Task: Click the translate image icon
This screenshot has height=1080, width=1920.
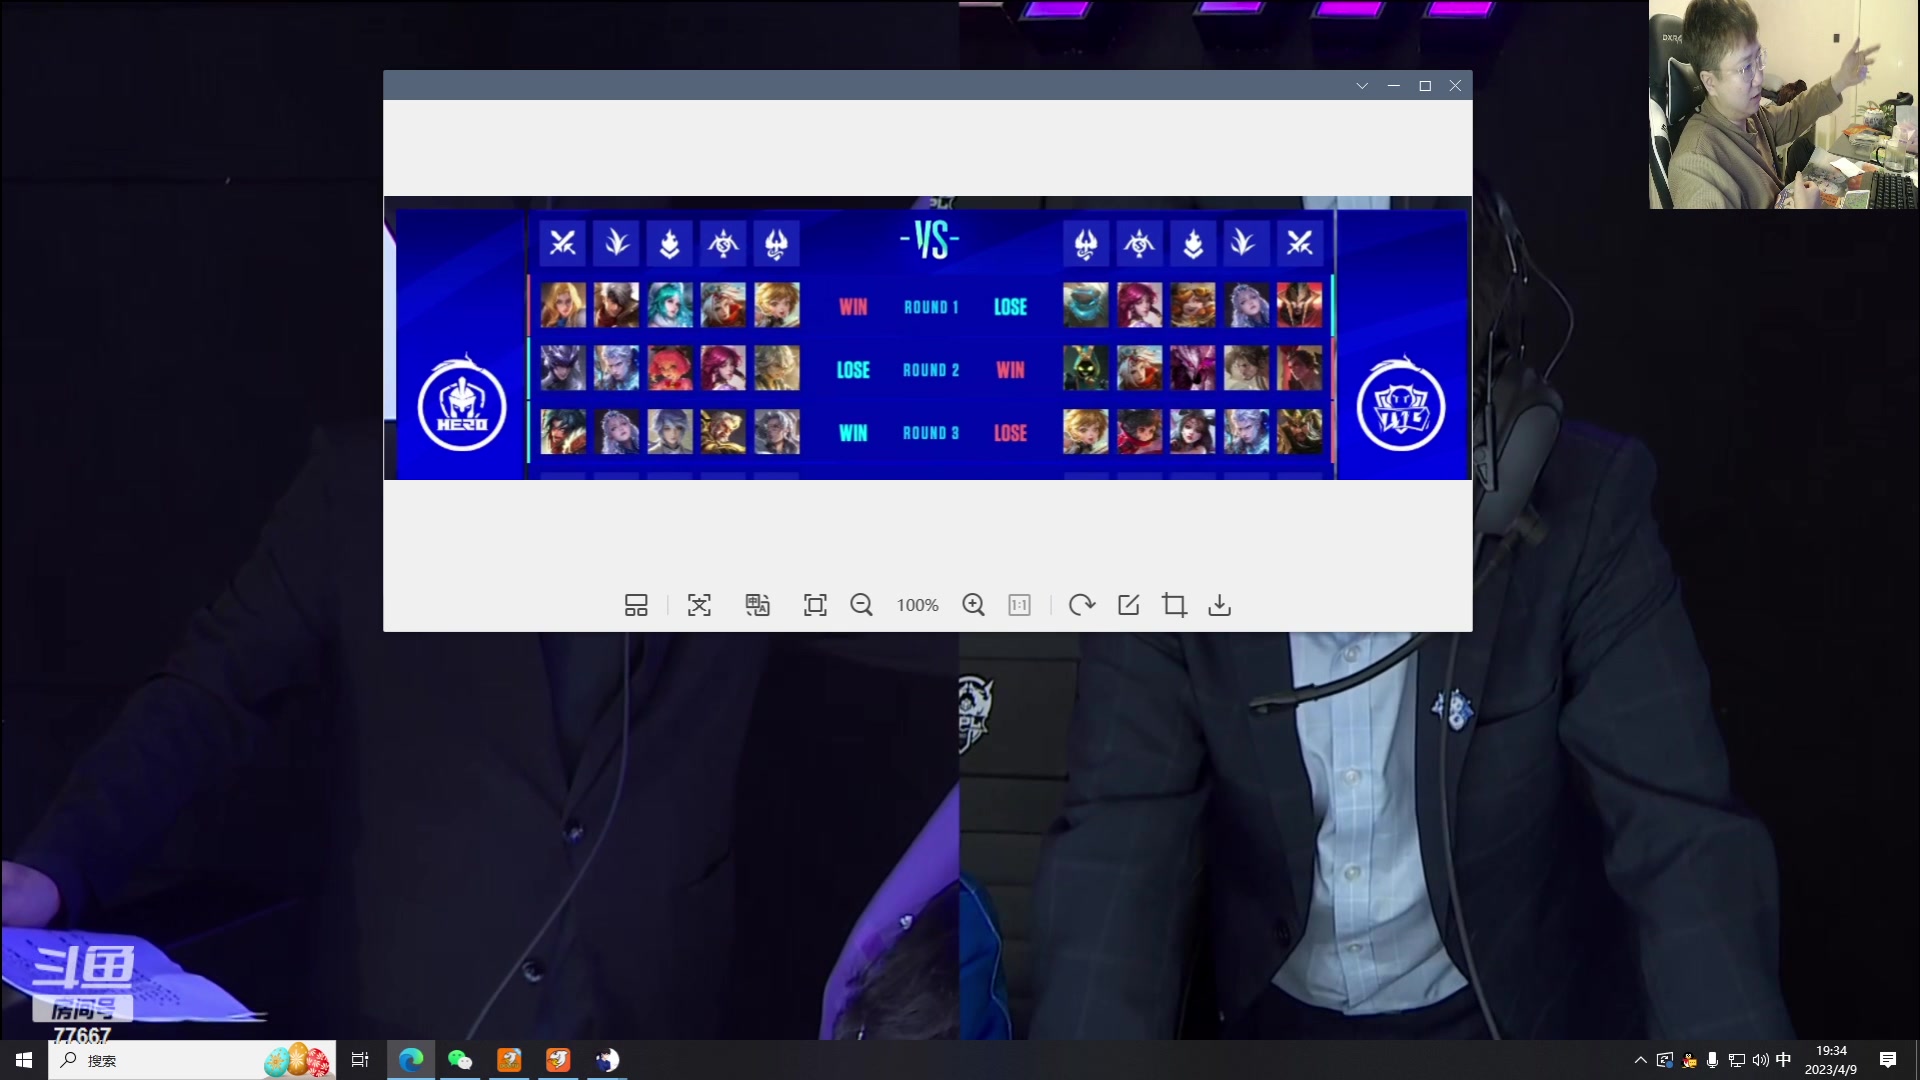Action: [x=757, y=605]
